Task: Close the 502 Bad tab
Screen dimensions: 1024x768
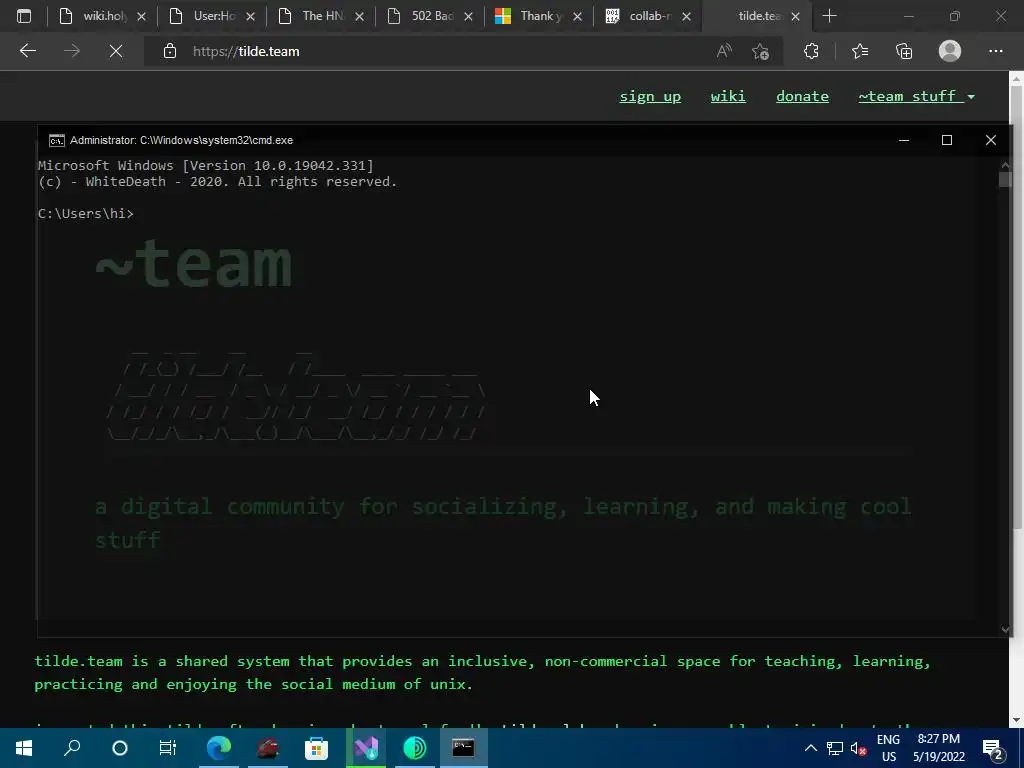Action: point(468,16)
